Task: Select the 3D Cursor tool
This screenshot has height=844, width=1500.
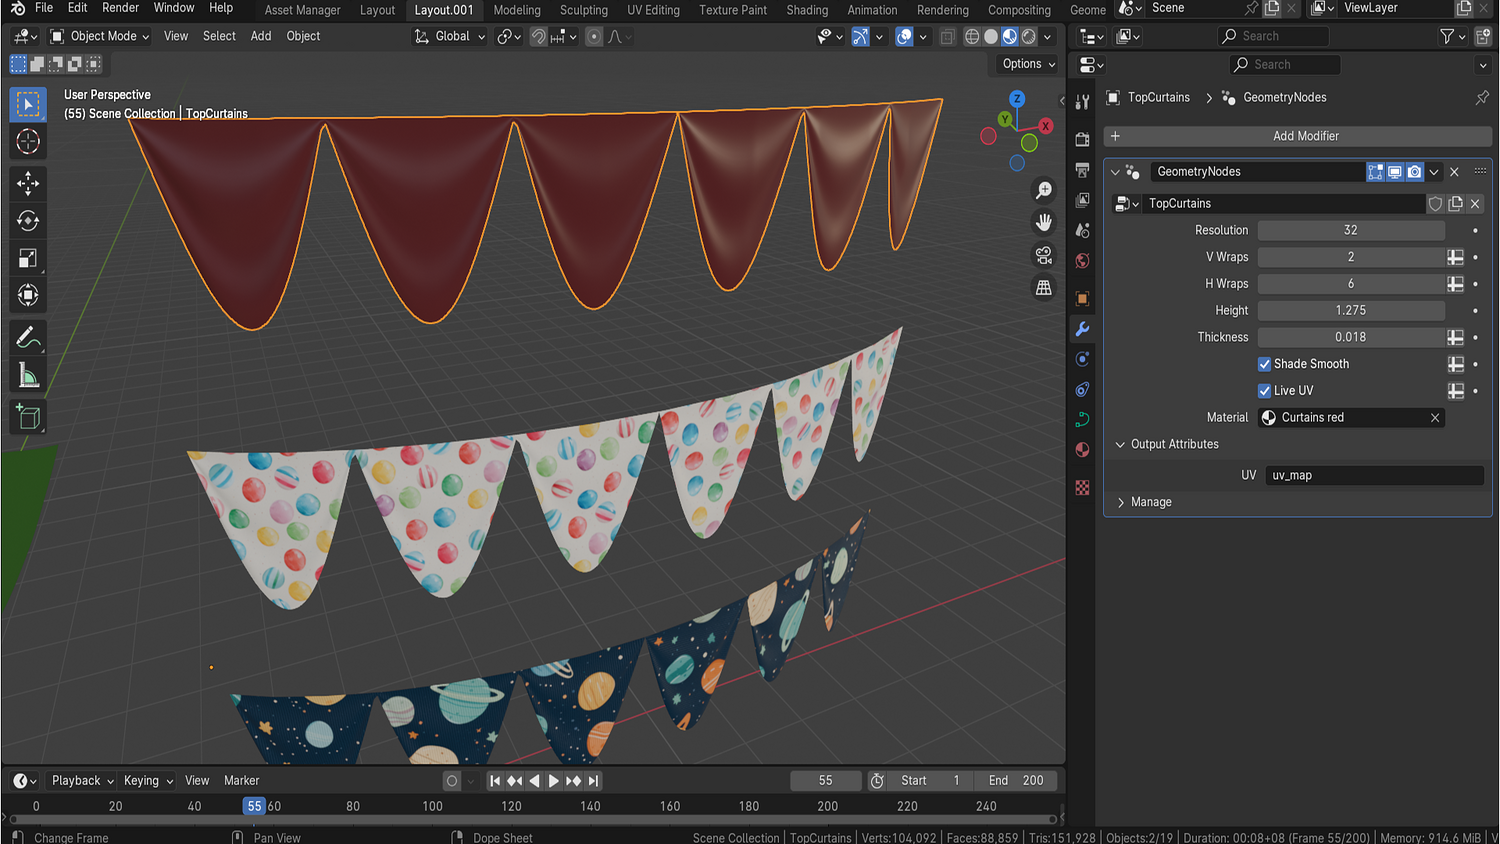Action: coord(28,142)
